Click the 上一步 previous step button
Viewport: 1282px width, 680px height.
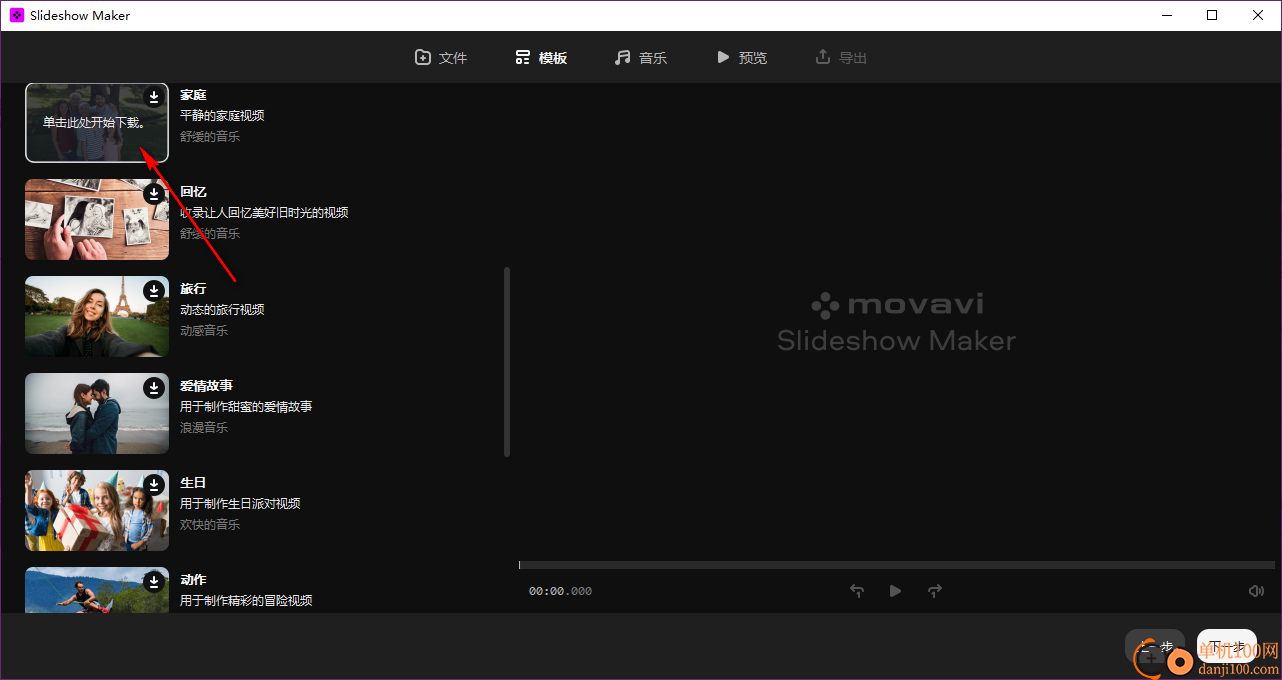(x=1155, y=646)
